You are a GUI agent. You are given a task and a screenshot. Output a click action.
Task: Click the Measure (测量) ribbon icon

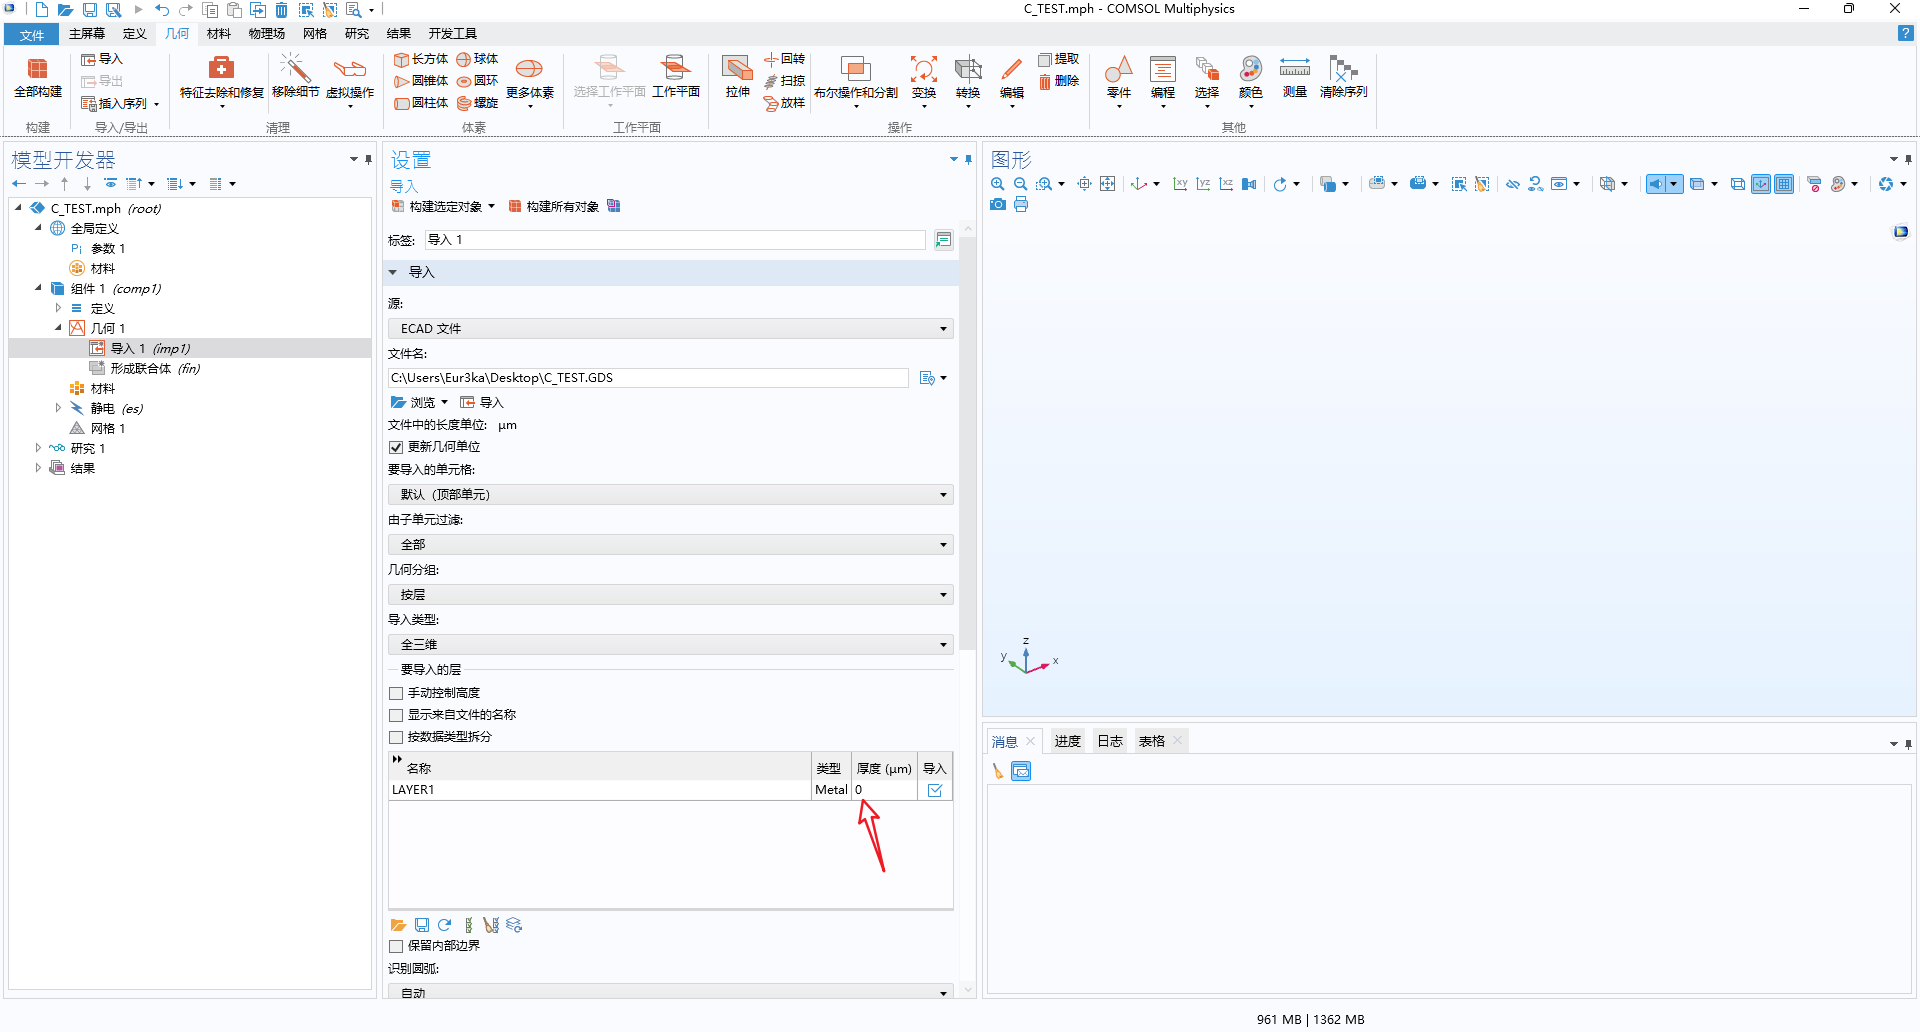[x=1295, y=78]
